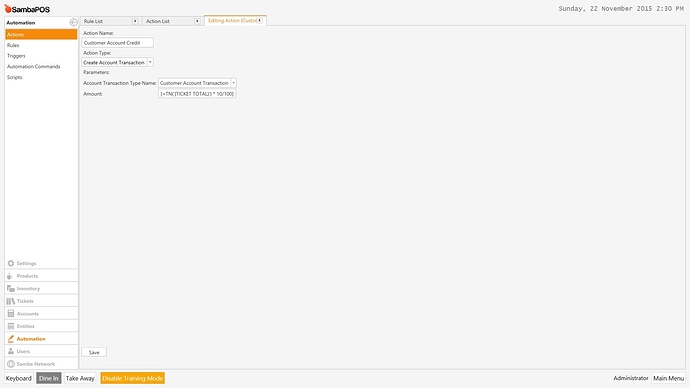Toggle the Dine In ticket type

(x=48, y=378)
